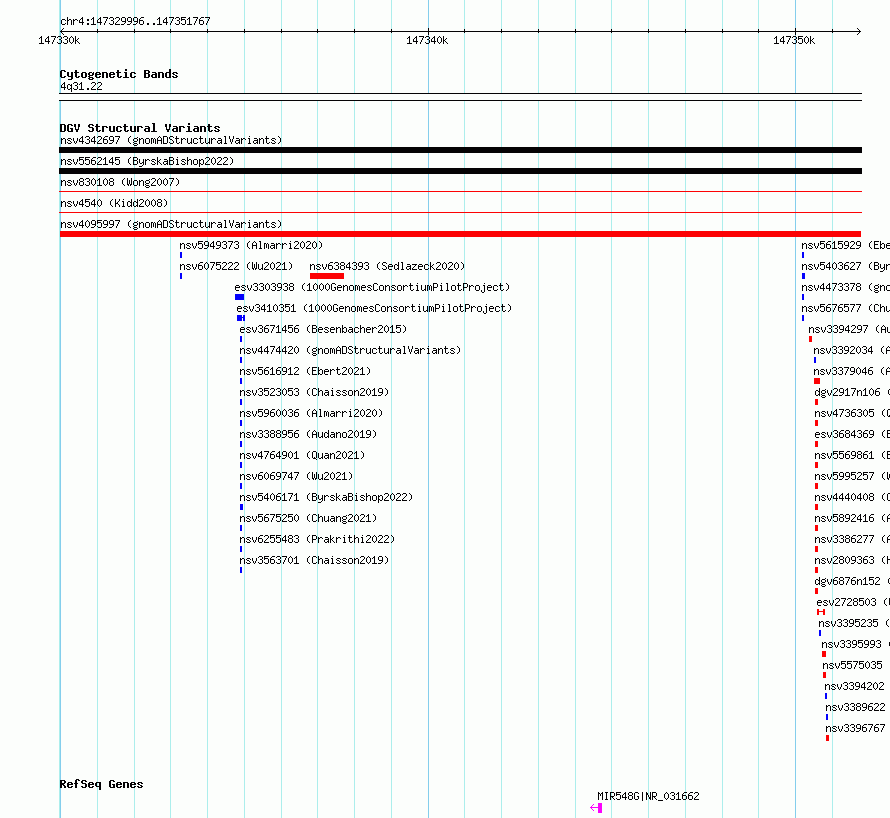Click the 147340k ruler position
Viewport: 890px width, 818px height.
(x=427, y=40)
